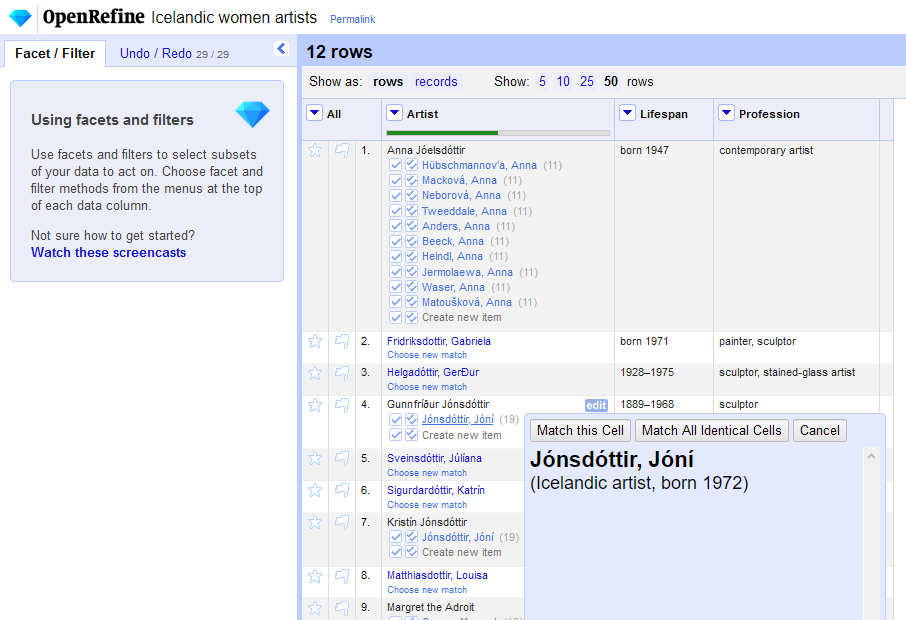Flag row 4 Gunnfríður Jónsdóttir

[342, 405]
